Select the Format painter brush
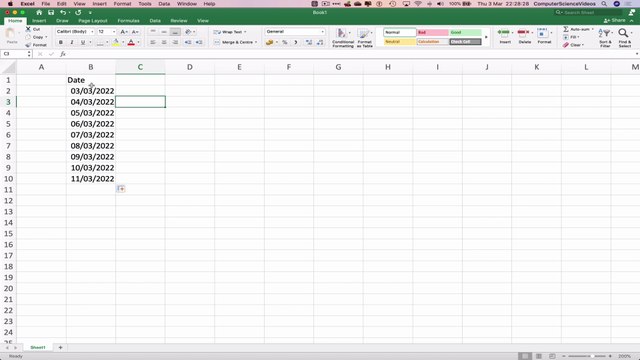This screenshot has height=360, width=640. [28, 45]
